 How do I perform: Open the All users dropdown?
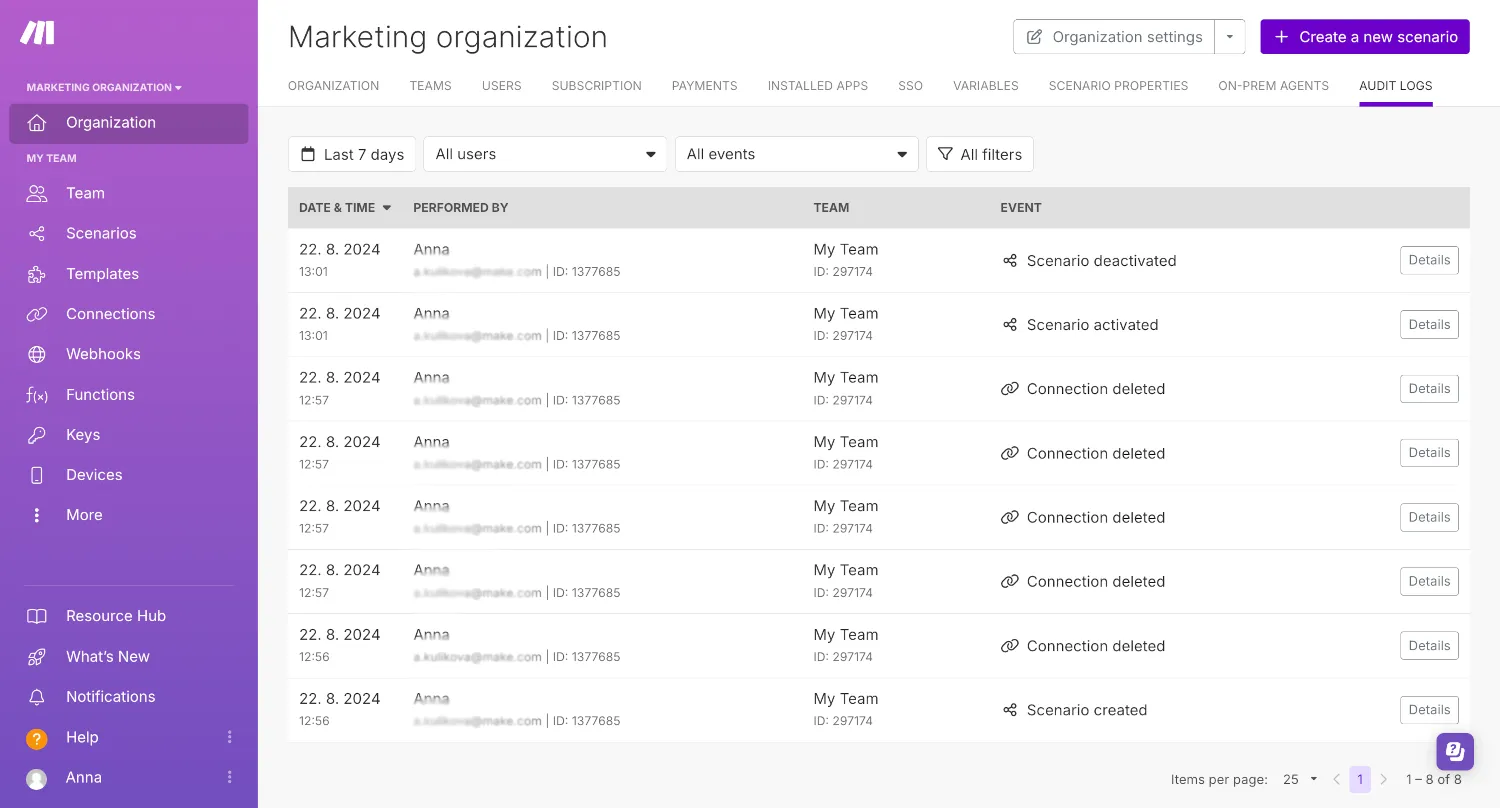click(545, 154)
